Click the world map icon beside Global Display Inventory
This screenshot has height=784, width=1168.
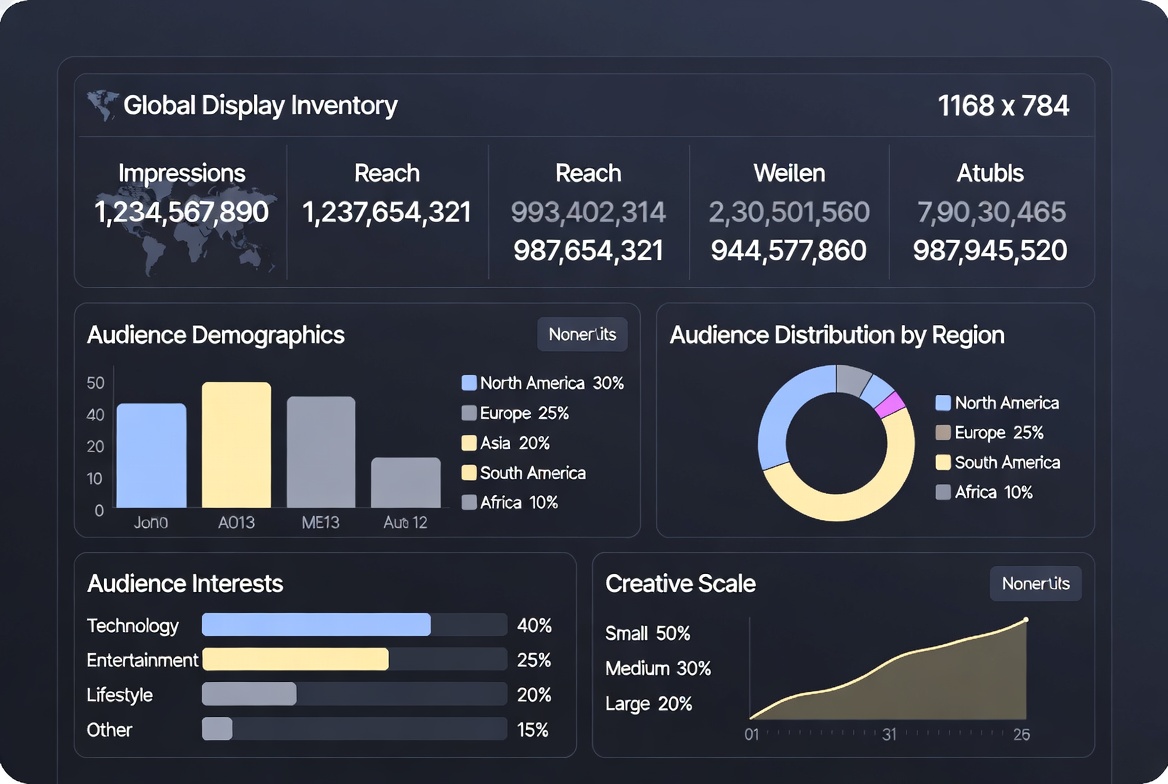point(101,102)
